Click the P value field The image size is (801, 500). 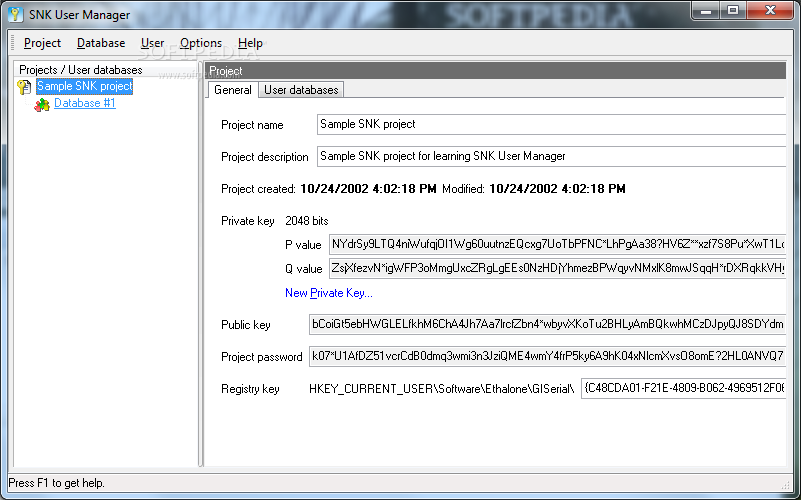[557, 244]
